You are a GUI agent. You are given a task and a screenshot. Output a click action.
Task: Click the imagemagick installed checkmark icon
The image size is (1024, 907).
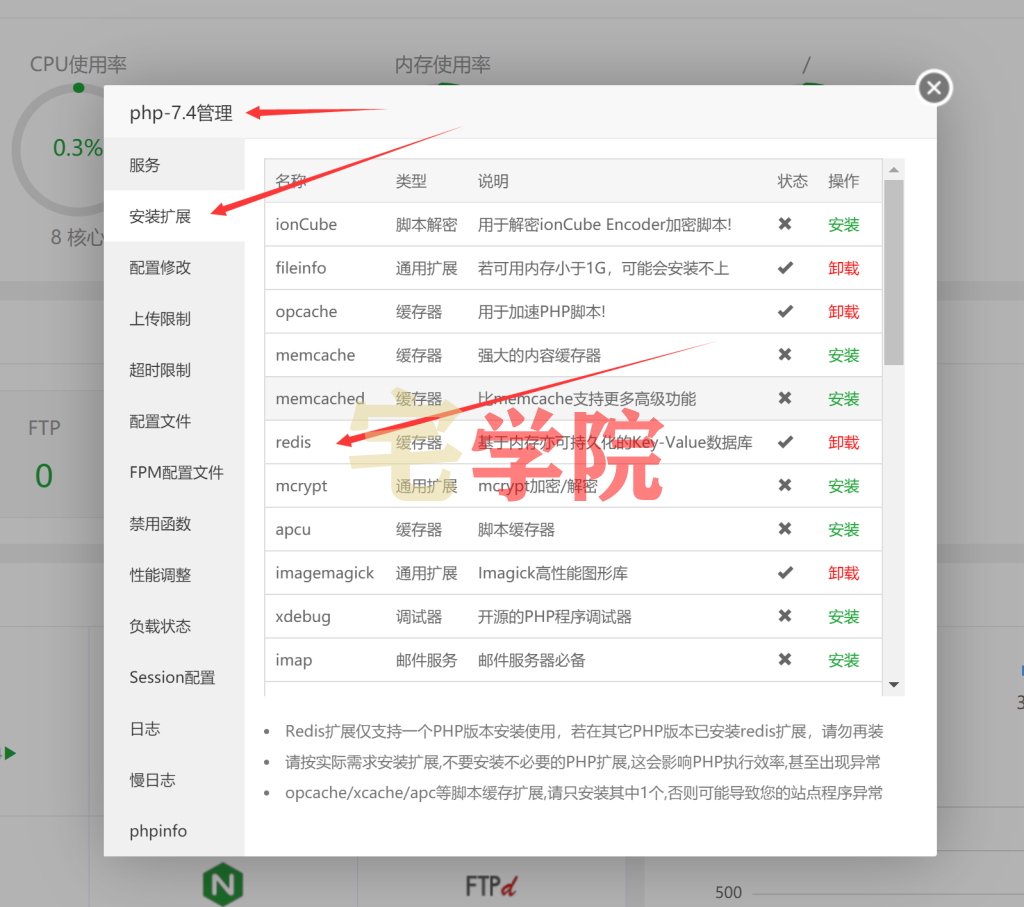[785, 573]
